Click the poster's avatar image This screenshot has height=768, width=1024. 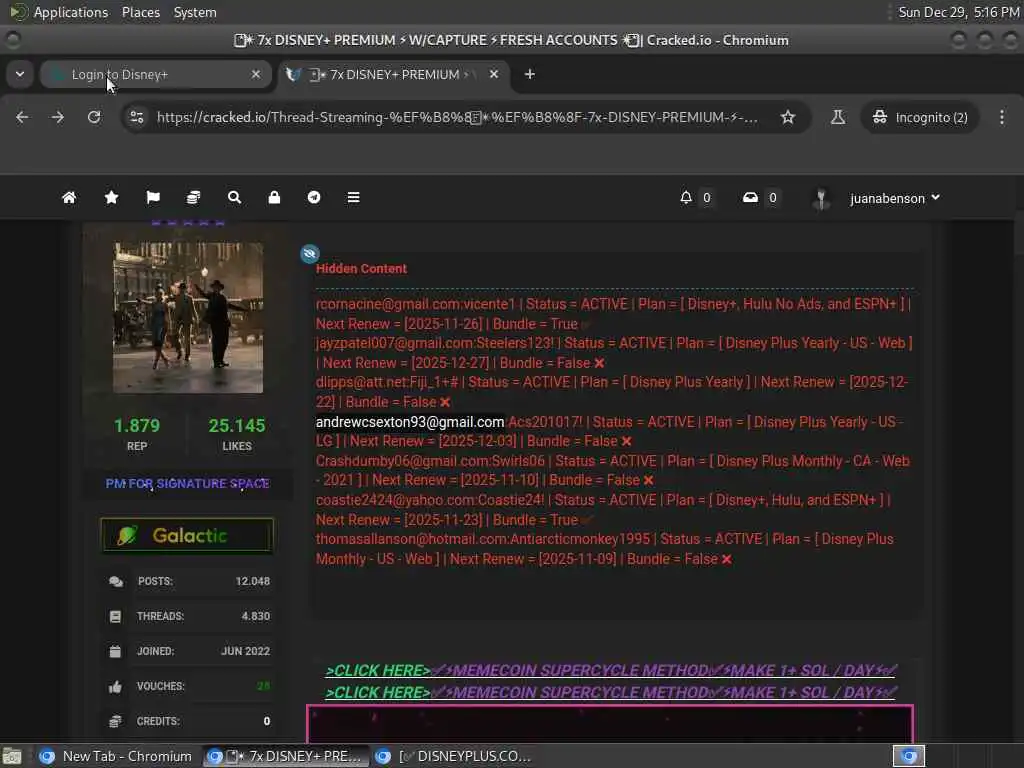188,317
